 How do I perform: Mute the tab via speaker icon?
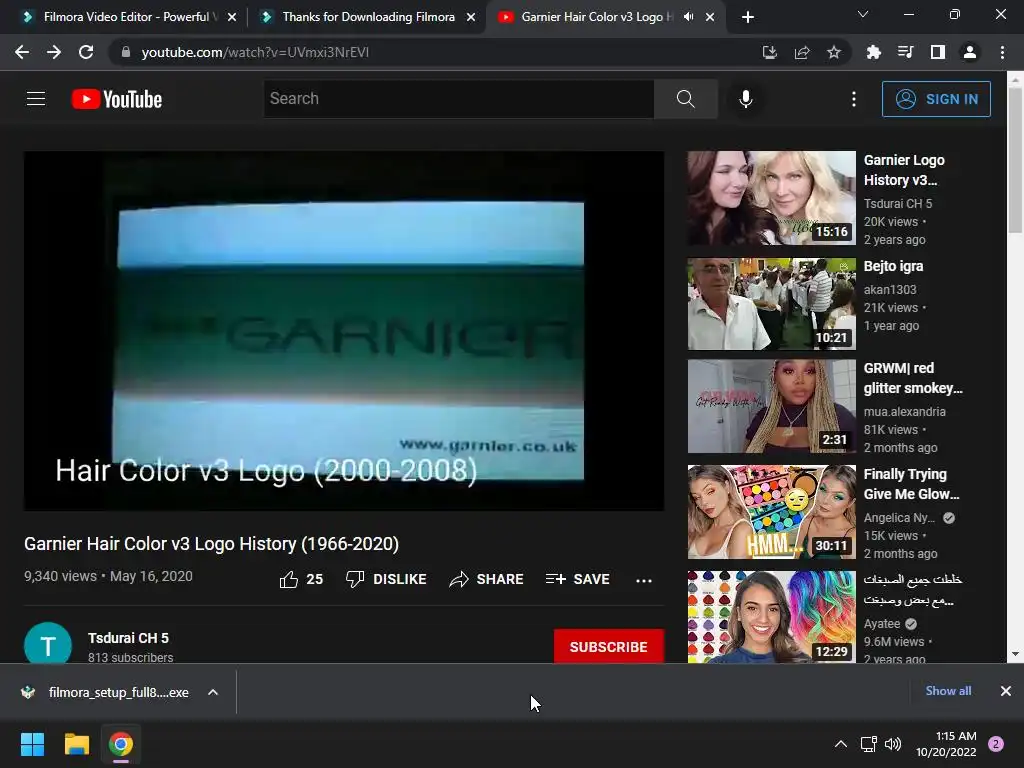point(688,17)
